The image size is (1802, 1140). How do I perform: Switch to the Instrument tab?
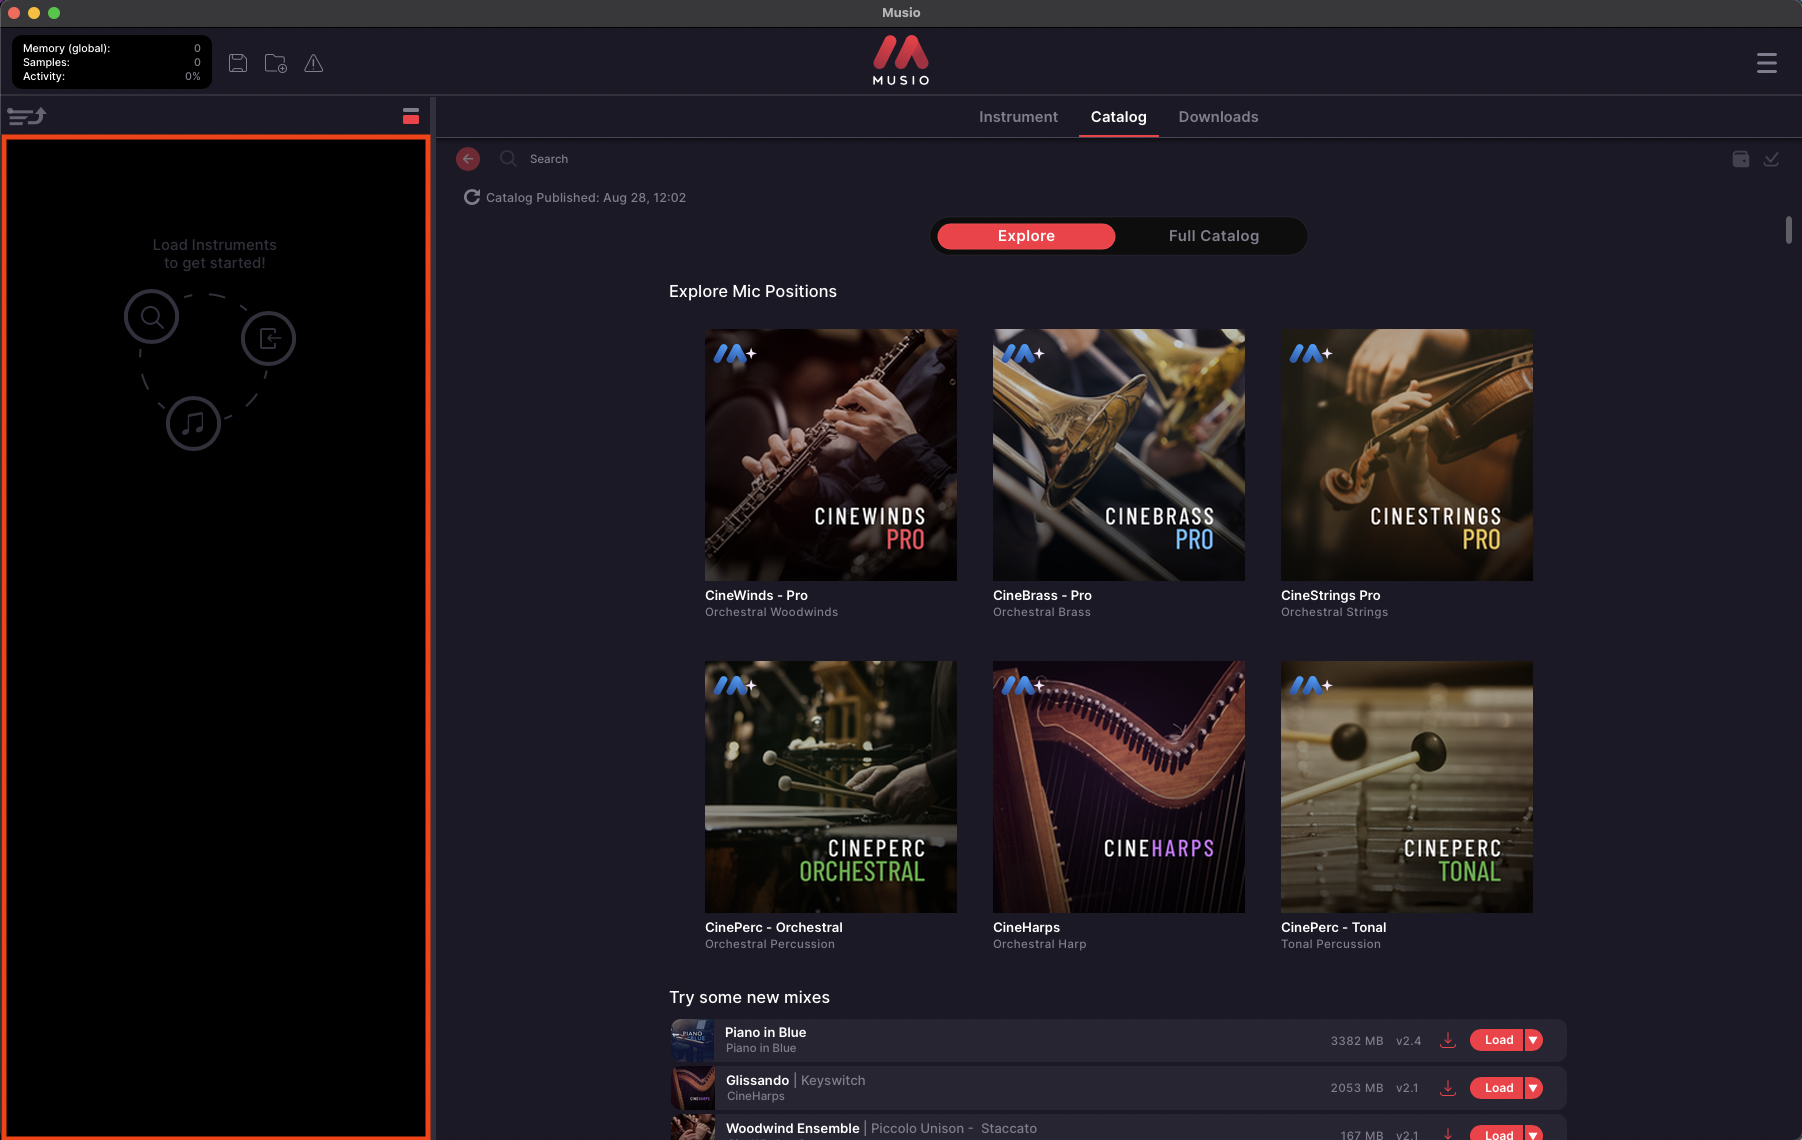click(1018, 117)
